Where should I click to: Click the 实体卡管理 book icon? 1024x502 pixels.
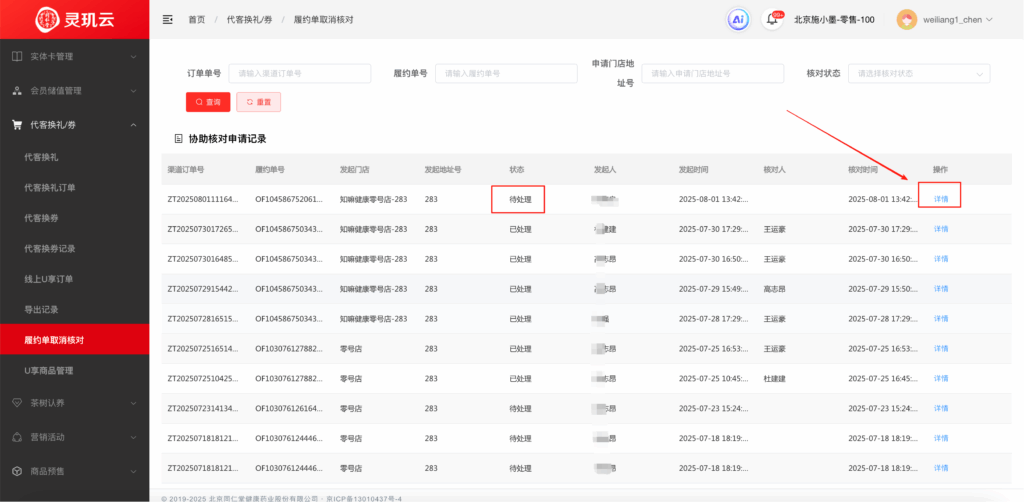click(17, 56)
